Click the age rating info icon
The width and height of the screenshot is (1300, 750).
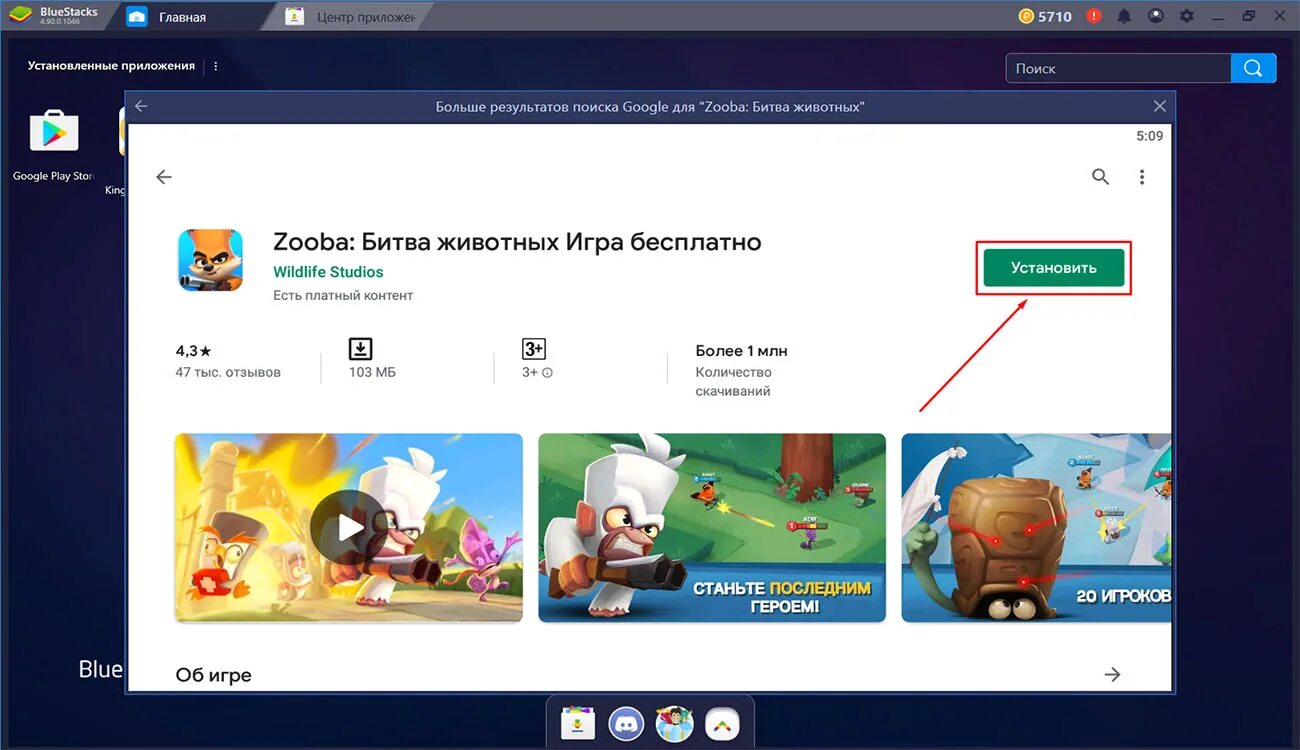point(547,373)
